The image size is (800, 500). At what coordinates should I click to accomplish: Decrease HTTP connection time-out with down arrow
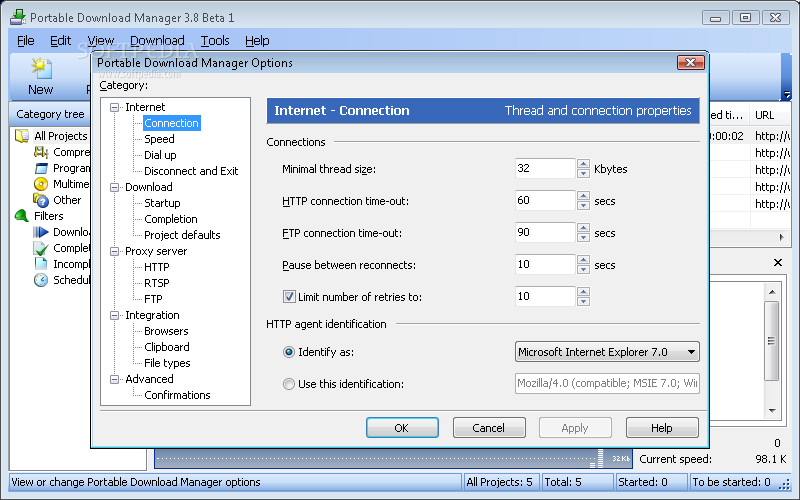[583, 206]
